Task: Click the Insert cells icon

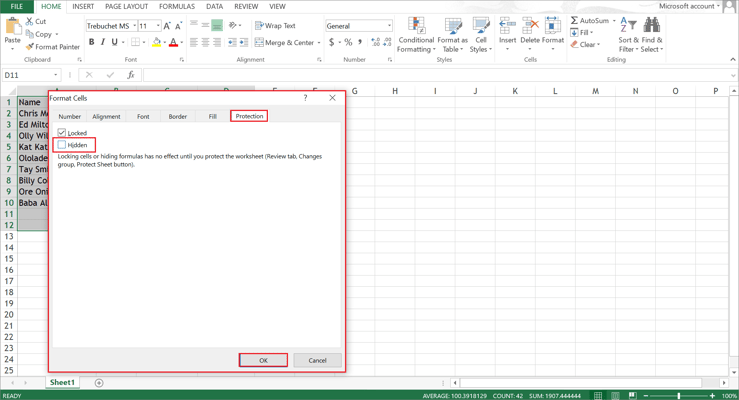Action: coord(508,26)
